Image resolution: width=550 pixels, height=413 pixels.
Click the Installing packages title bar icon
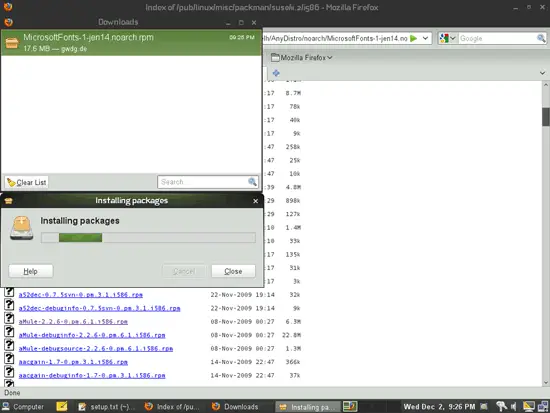tap(8, 201)
